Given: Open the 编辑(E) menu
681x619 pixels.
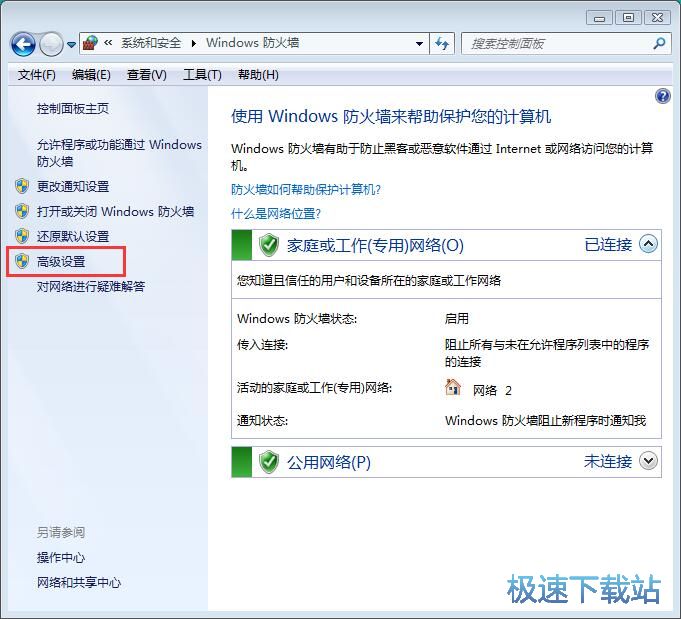Looking at the screenshot, I should pyautogui.click(x=91, y=75).
